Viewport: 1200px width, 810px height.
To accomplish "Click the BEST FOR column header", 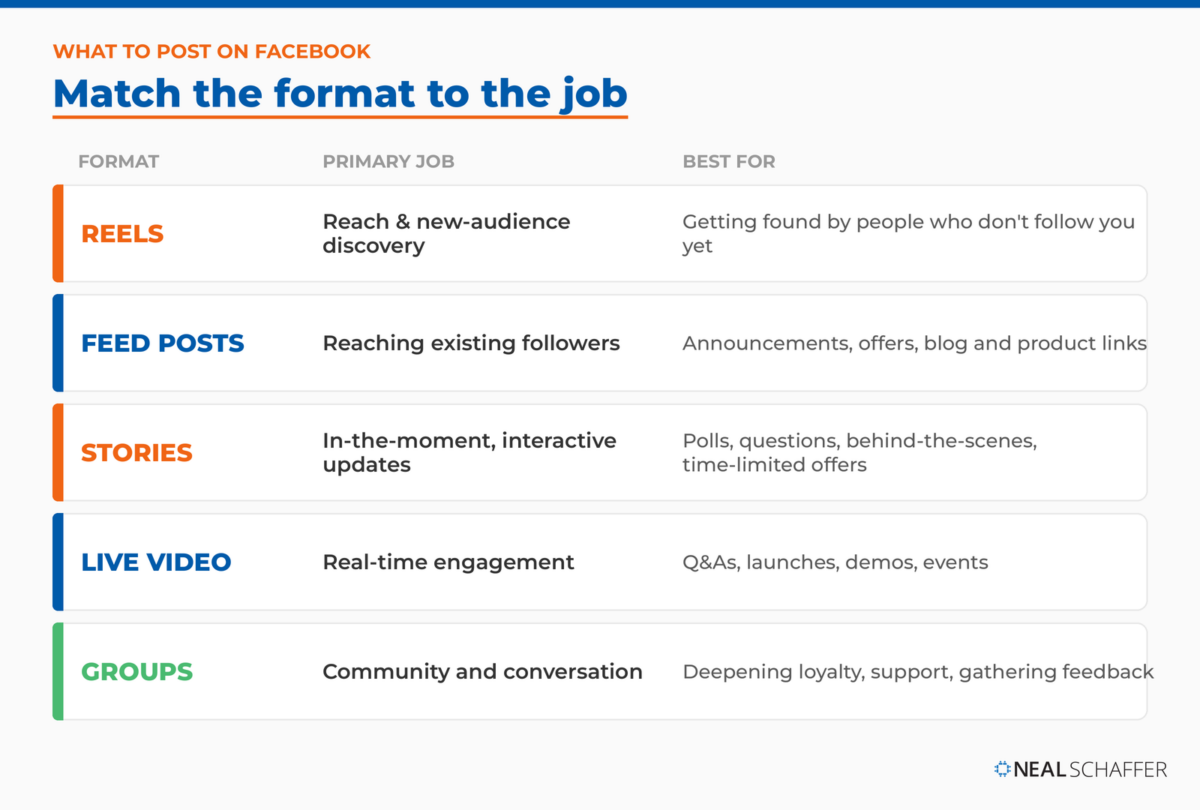I will [x=729, y=161].
